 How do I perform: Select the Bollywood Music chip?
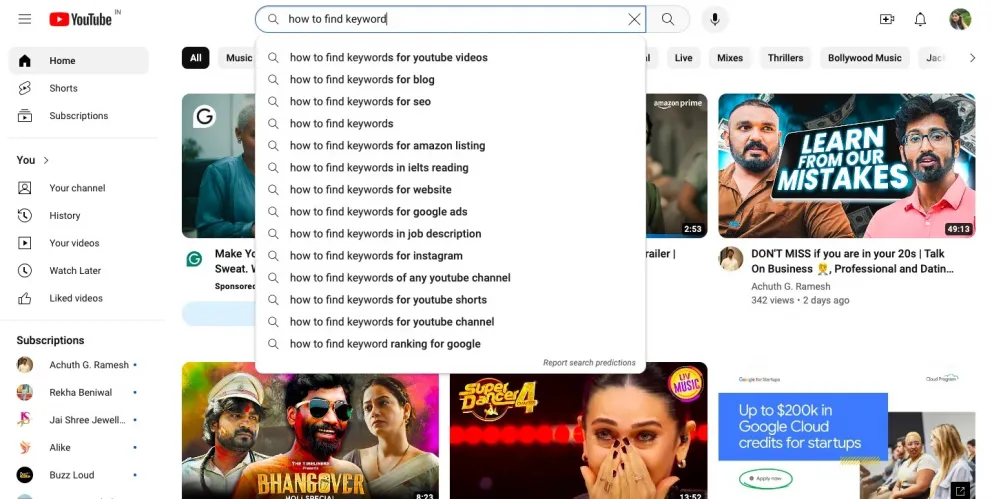[x=864, y=58]
